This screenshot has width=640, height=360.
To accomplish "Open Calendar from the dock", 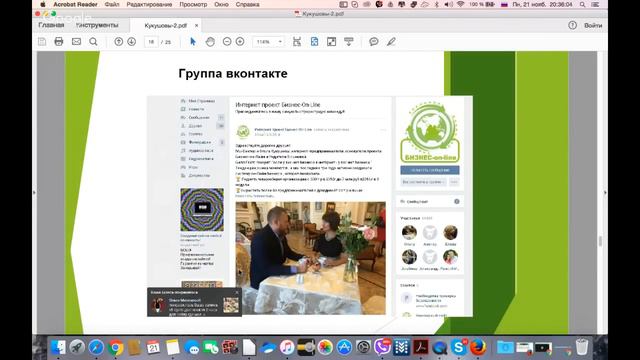I will click(x=153, y=347).
